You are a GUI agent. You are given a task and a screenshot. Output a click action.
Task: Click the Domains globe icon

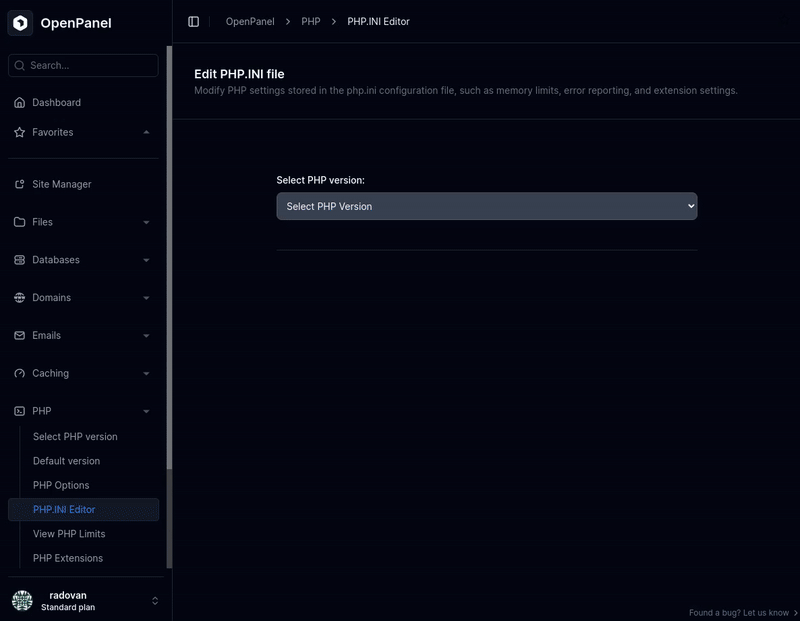point(19,297)
